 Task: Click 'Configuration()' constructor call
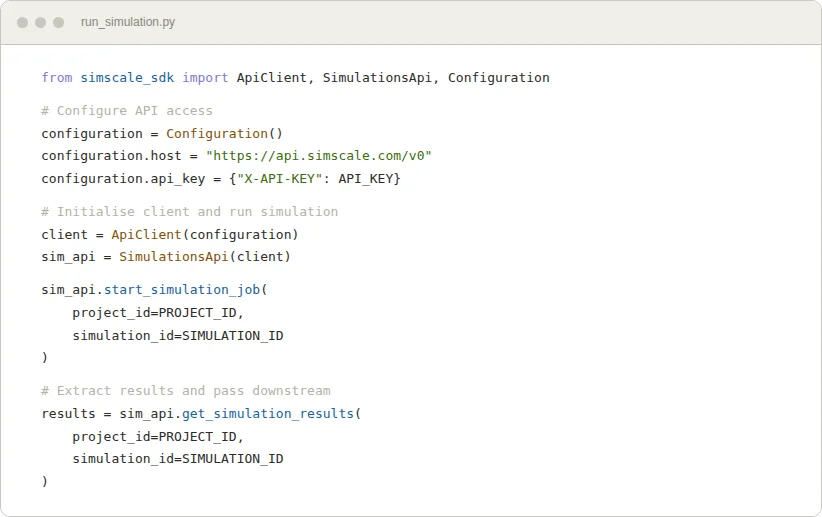(x=224, y=134)
